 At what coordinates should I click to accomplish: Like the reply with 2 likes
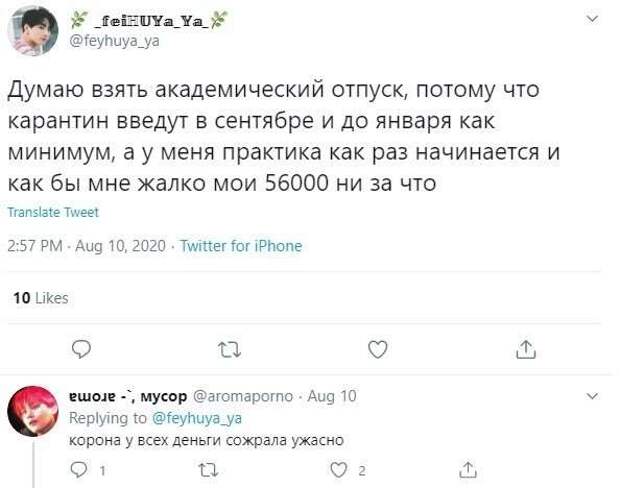pos(338,470)
